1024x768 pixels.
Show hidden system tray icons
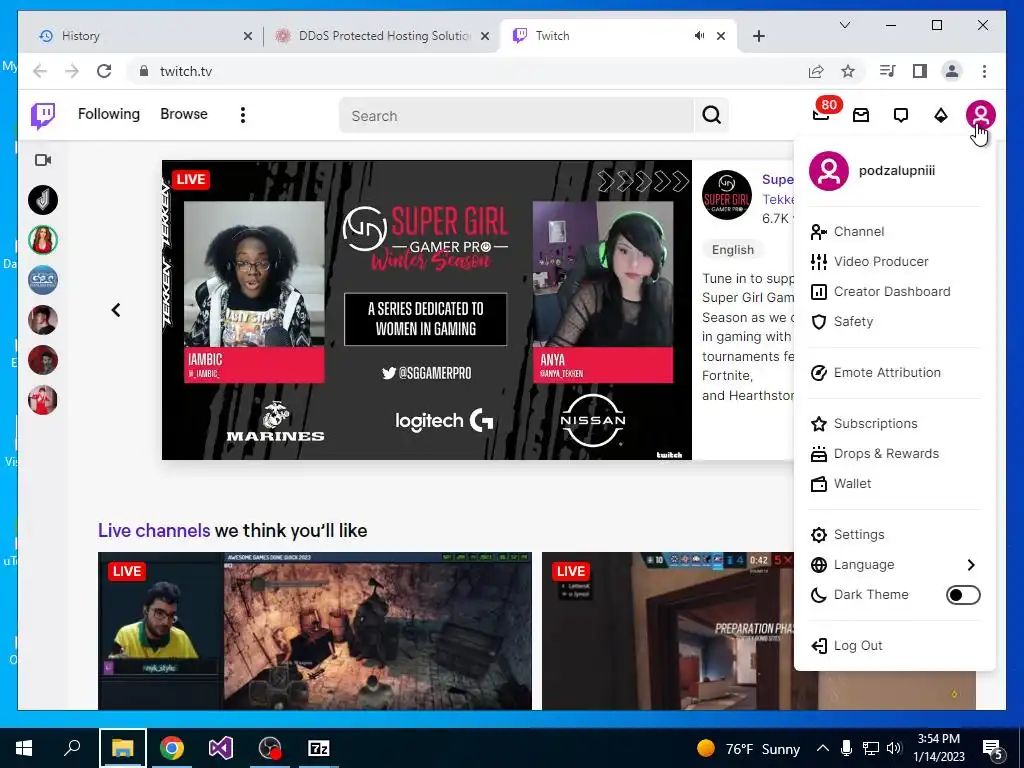click(823, 748)
